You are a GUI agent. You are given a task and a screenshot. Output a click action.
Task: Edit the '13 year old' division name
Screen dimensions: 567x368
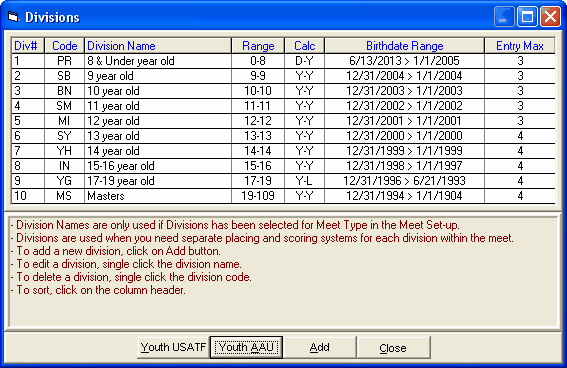click(x=158, y=136)
